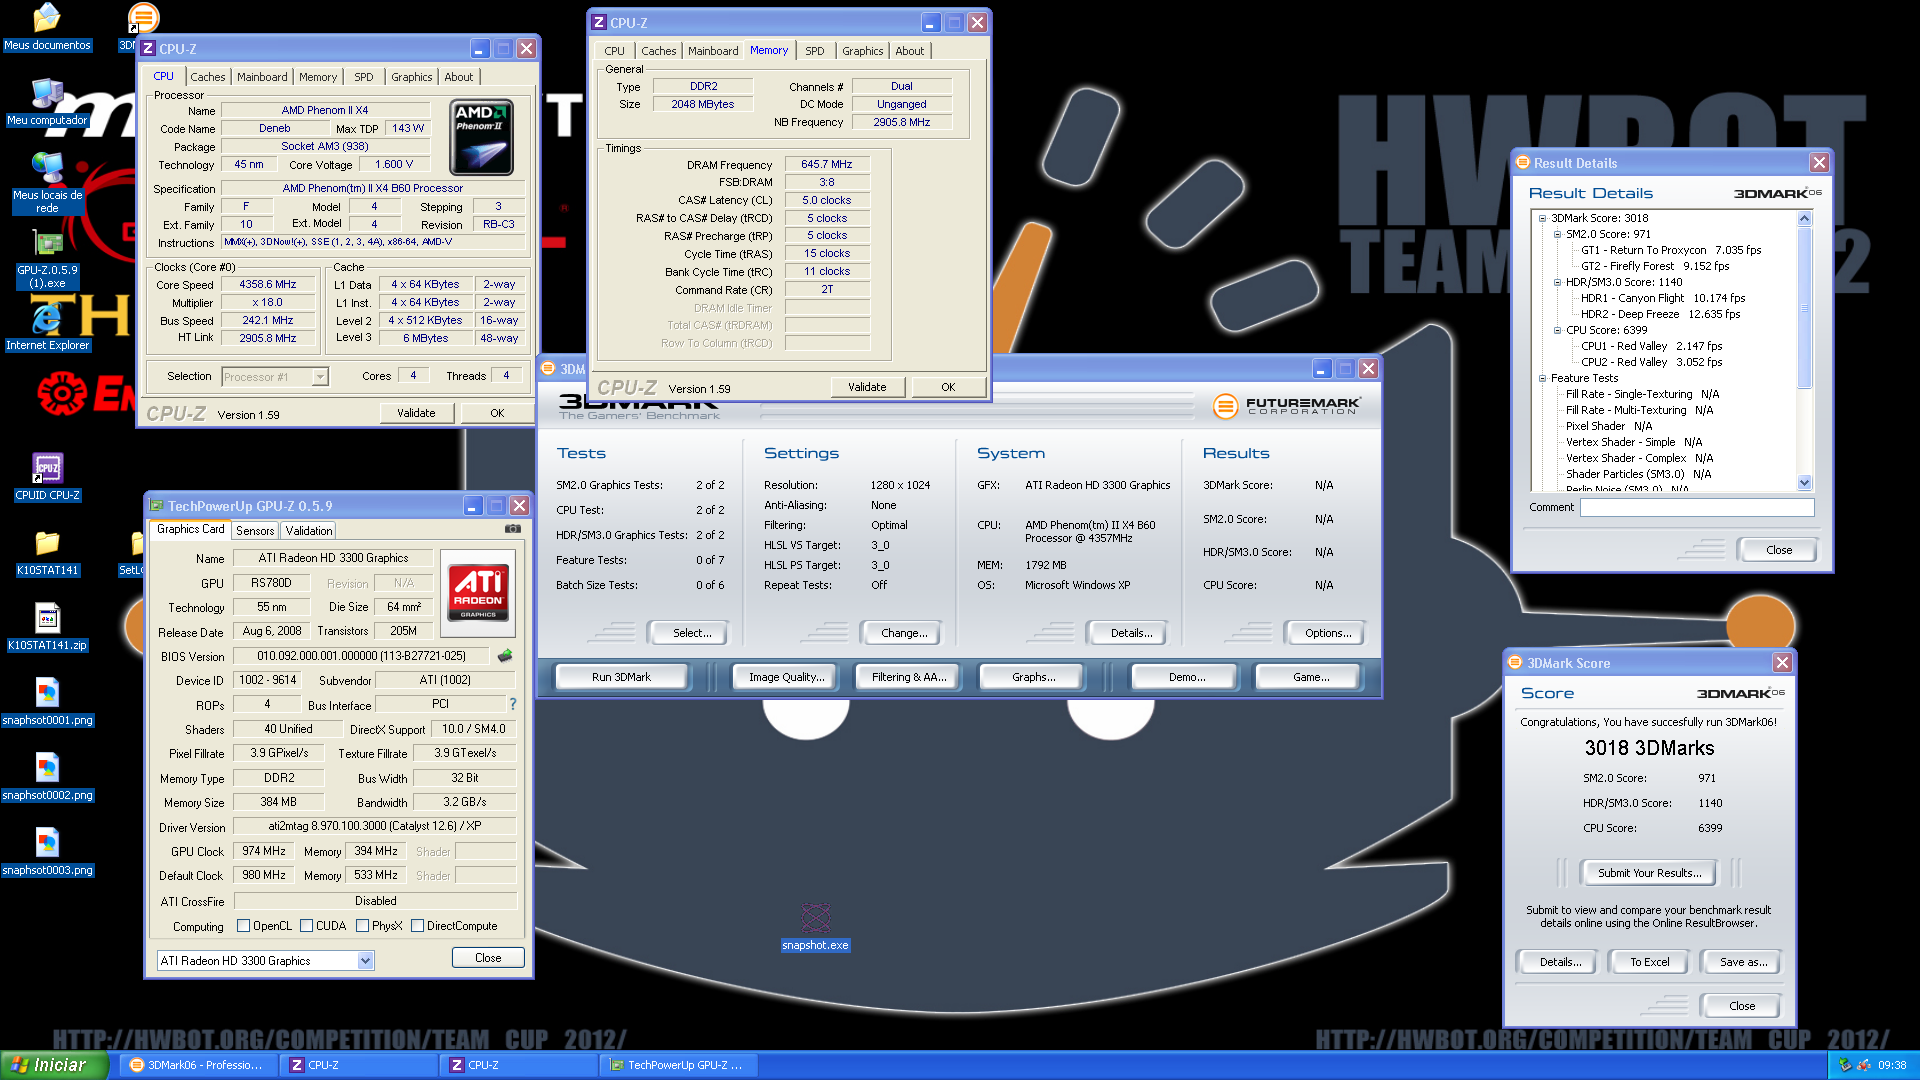Open snaphsot0002.png desktop file
The height and width of the screenshot is (1080, 1920).
(47, 777)
